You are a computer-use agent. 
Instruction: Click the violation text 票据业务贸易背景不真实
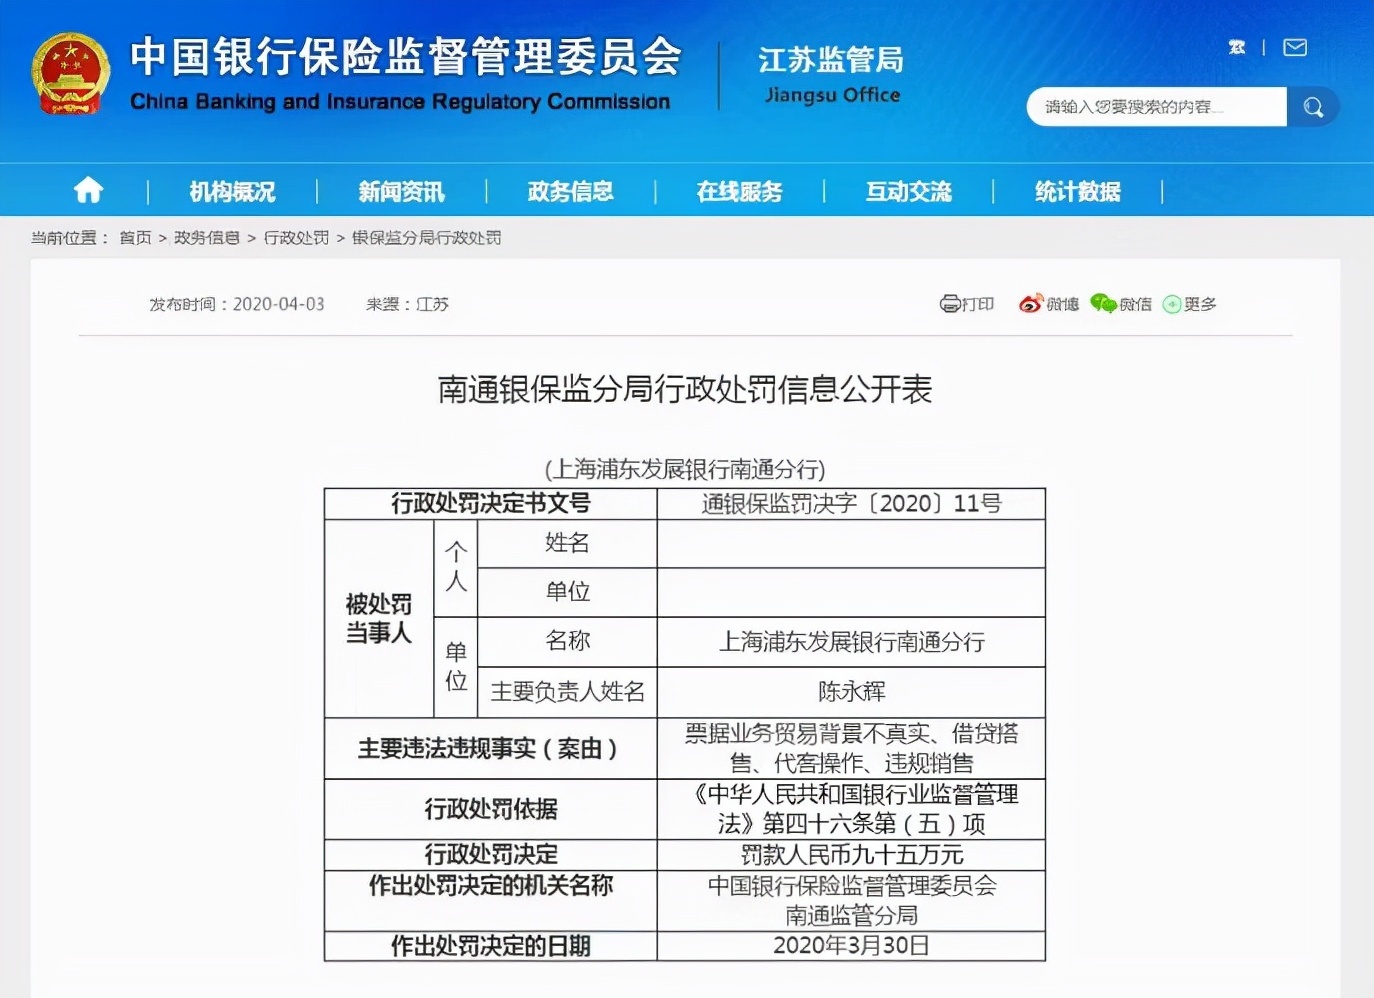807,734
